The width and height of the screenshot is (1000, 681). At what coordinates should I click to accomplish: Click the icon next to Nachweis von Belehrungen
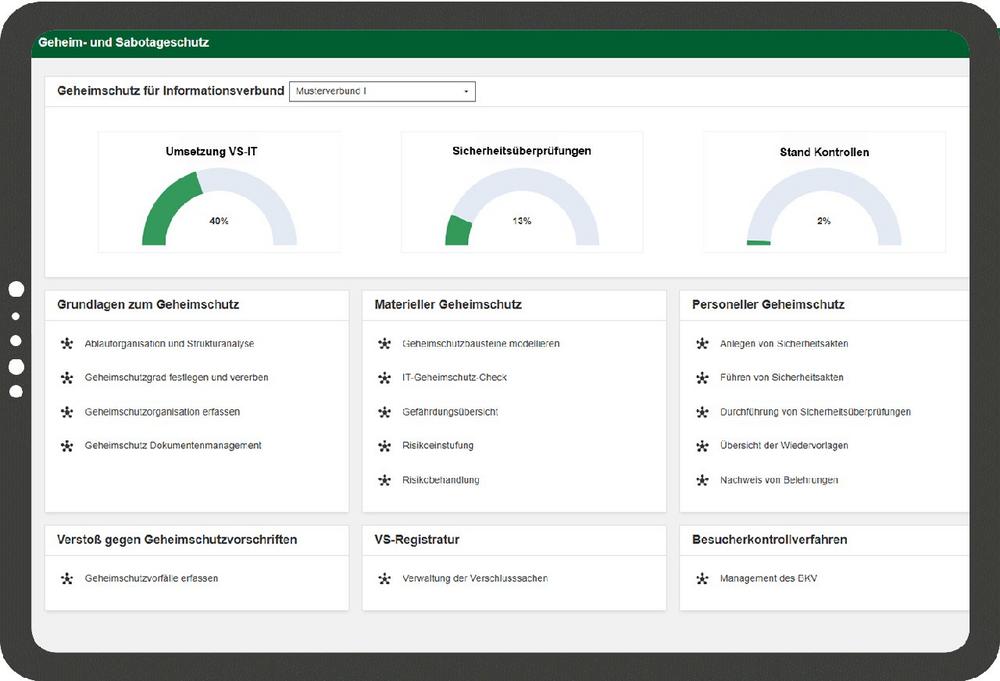pos(702,480)
